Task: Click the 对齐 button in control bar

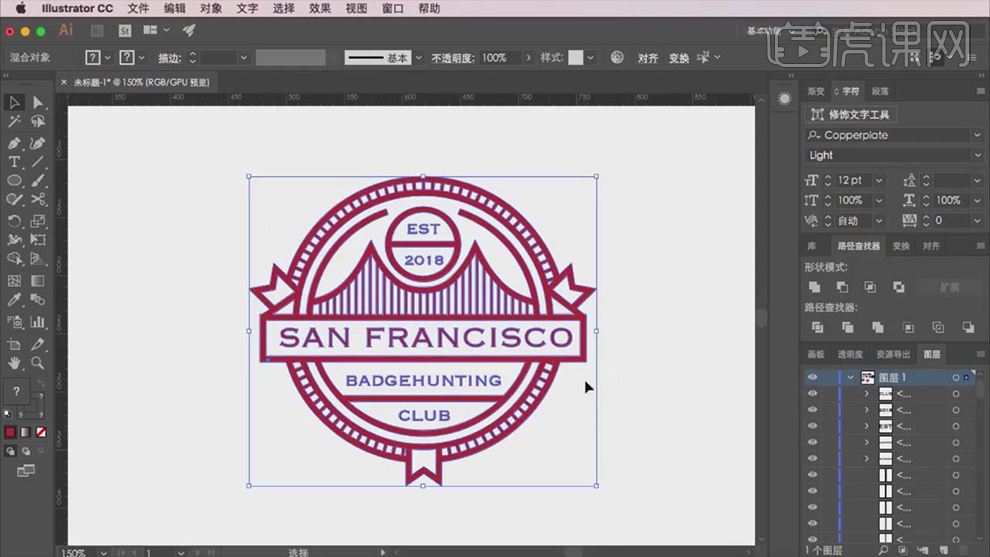Action: pos(648,59)
